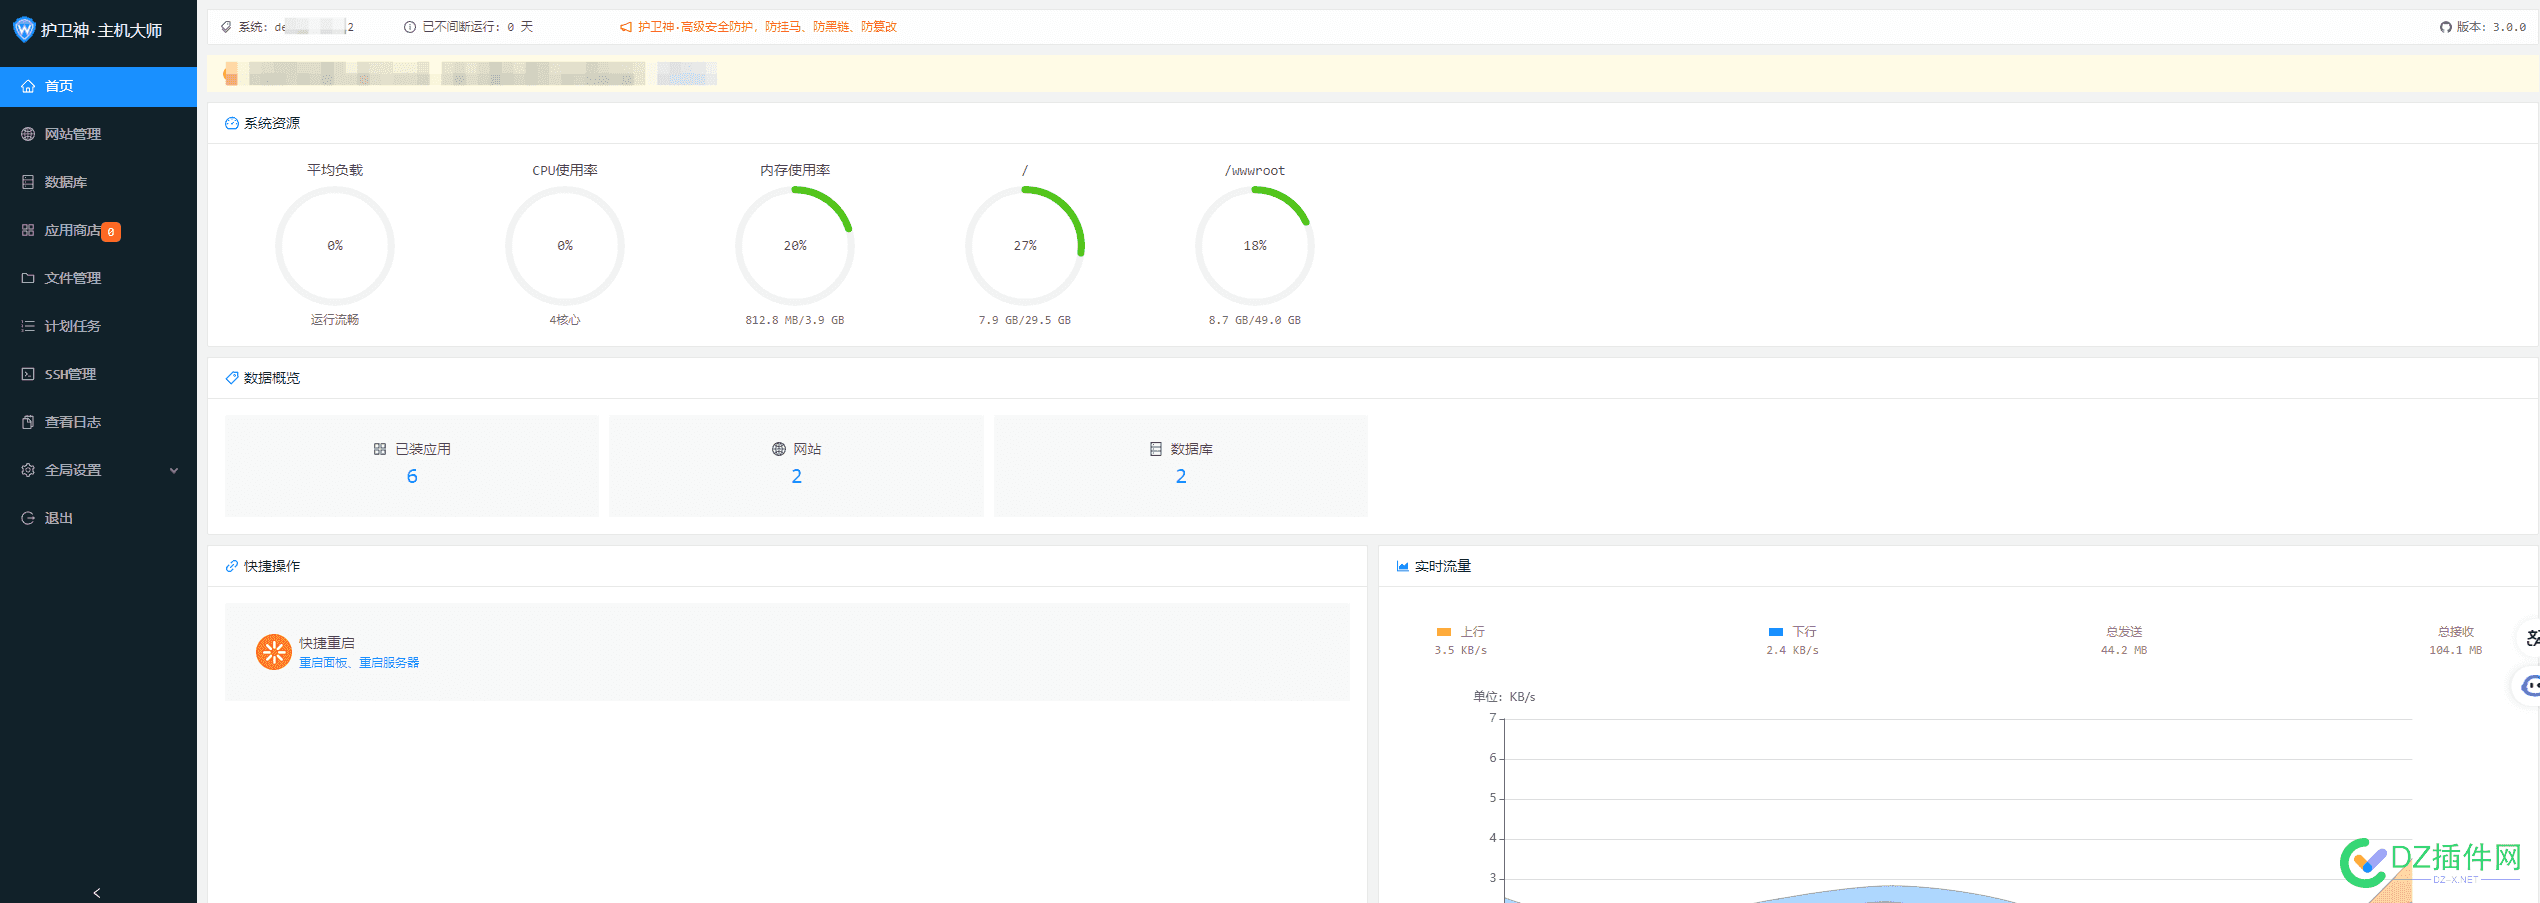This screenshot has height=903, width=2540.
Task: Click the 已不间断运行 info icon
Action: pyautogui.click(x=410, y=27)
